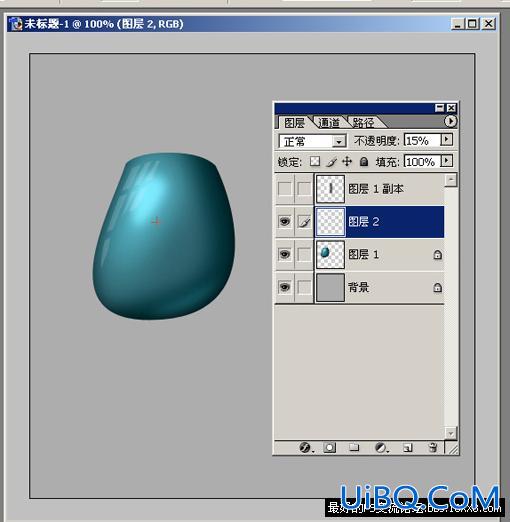Image resolution: width=510 pixels, height=522 pixels.
Task: Hide the 图层 2 layer eye
Action: tap(284, 221)
